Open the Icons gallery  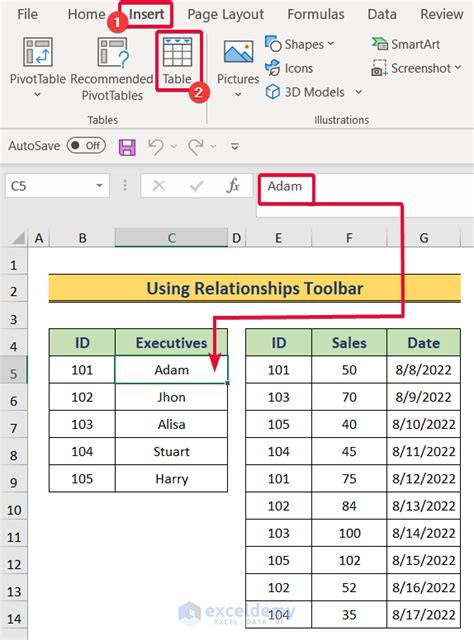click(x=289, y=68)
